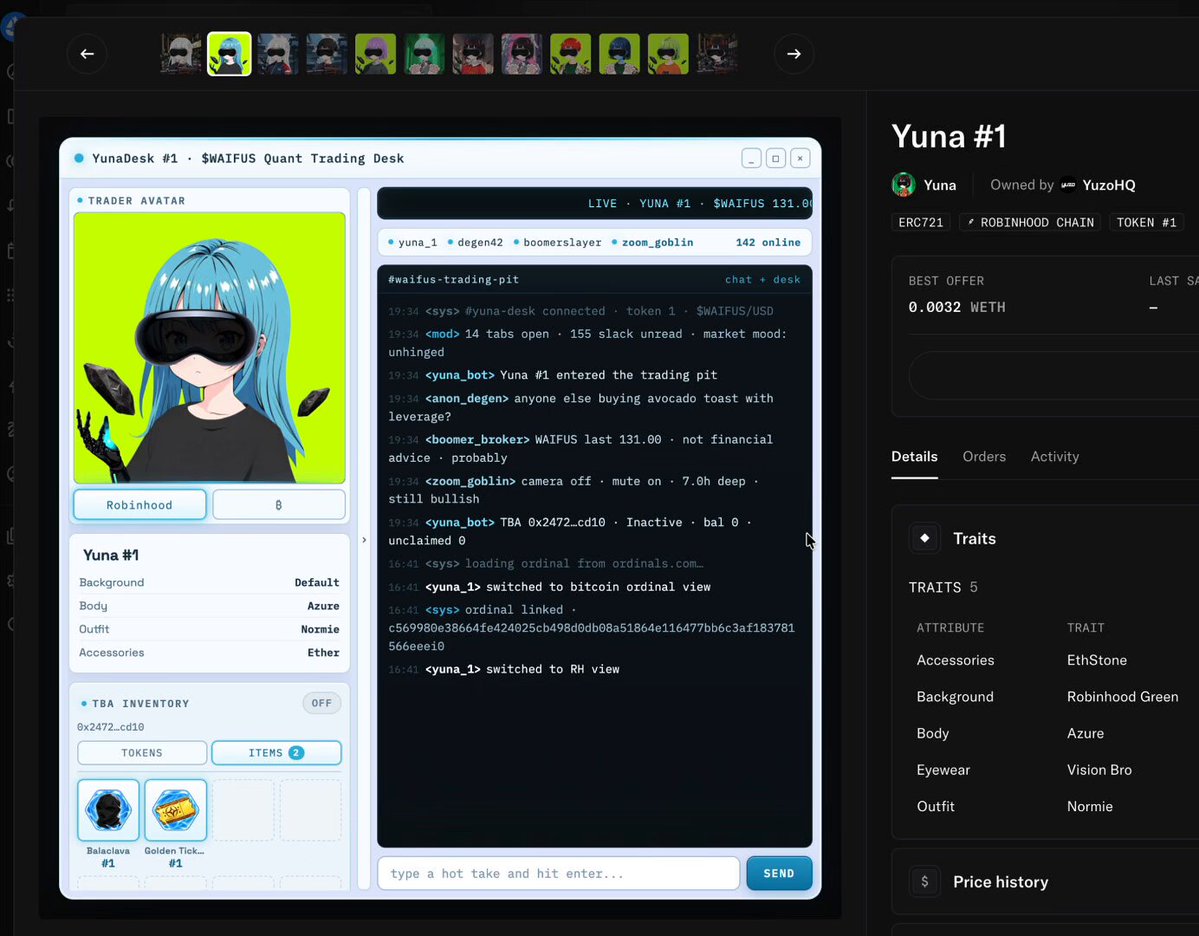1199x936 pixels.
Task: Open the Yuna collection link
Action: [940, 185]
